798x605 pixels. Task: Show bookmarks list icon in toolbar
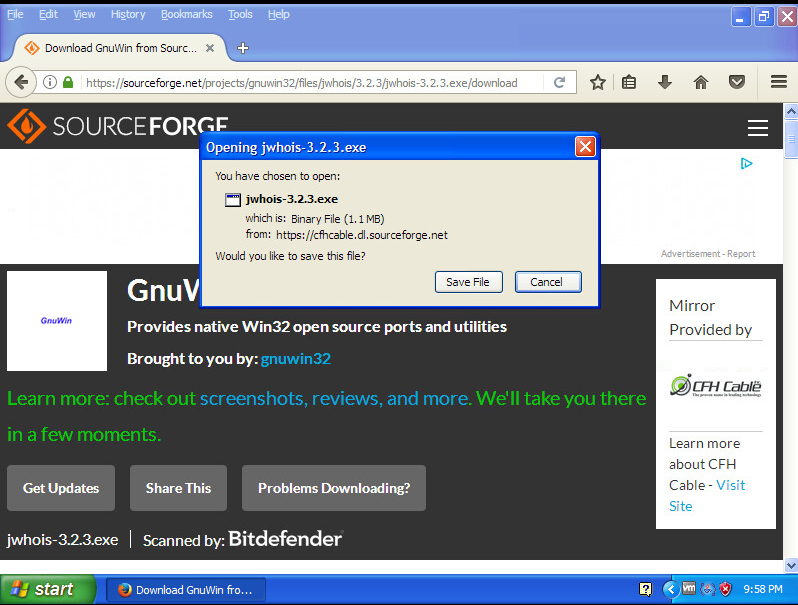click(629, 82)
